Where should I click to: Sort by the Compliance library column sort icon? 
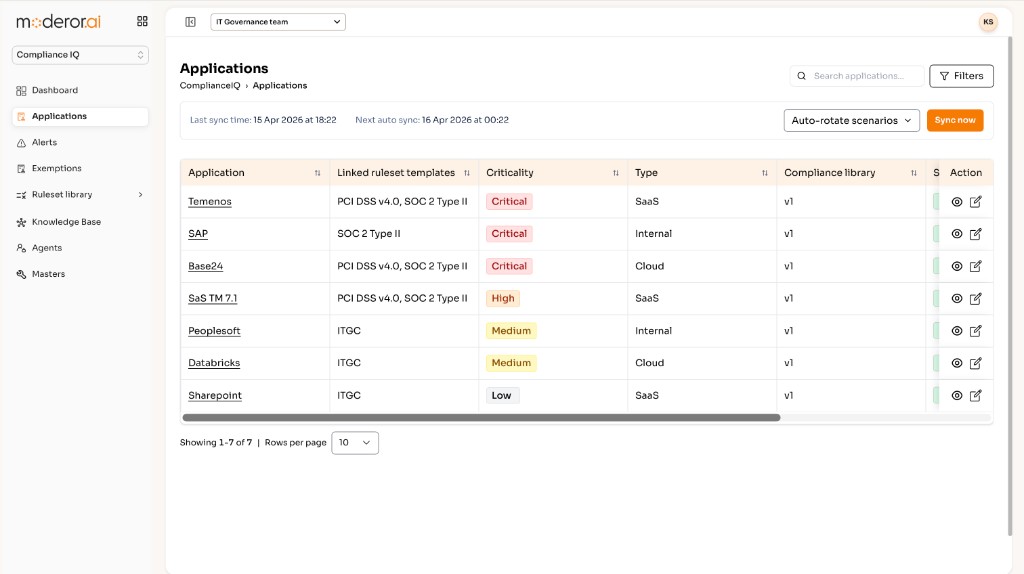click(x=913, y=173)
